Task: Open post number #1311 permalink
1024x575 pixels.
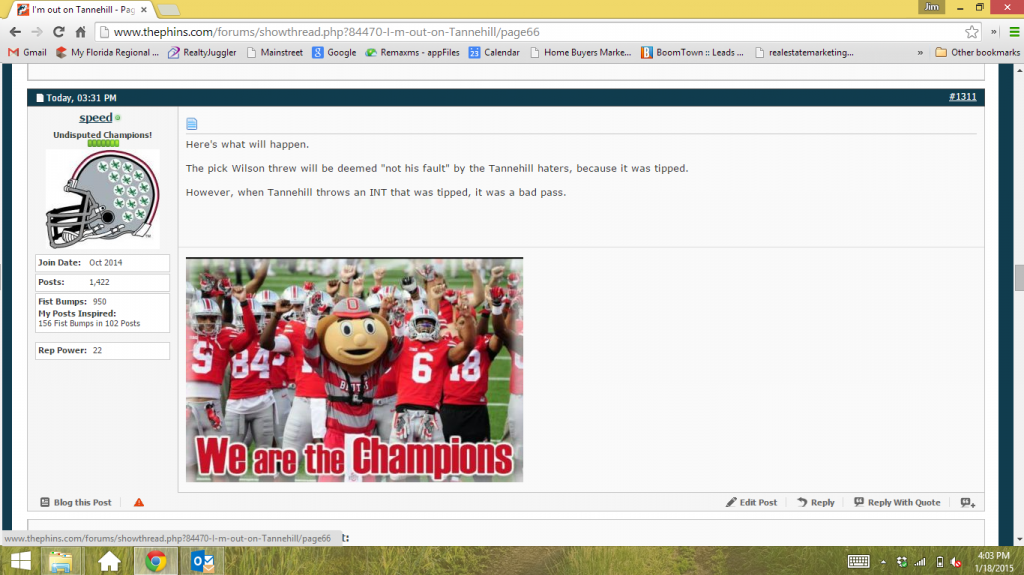Action: 963,97
